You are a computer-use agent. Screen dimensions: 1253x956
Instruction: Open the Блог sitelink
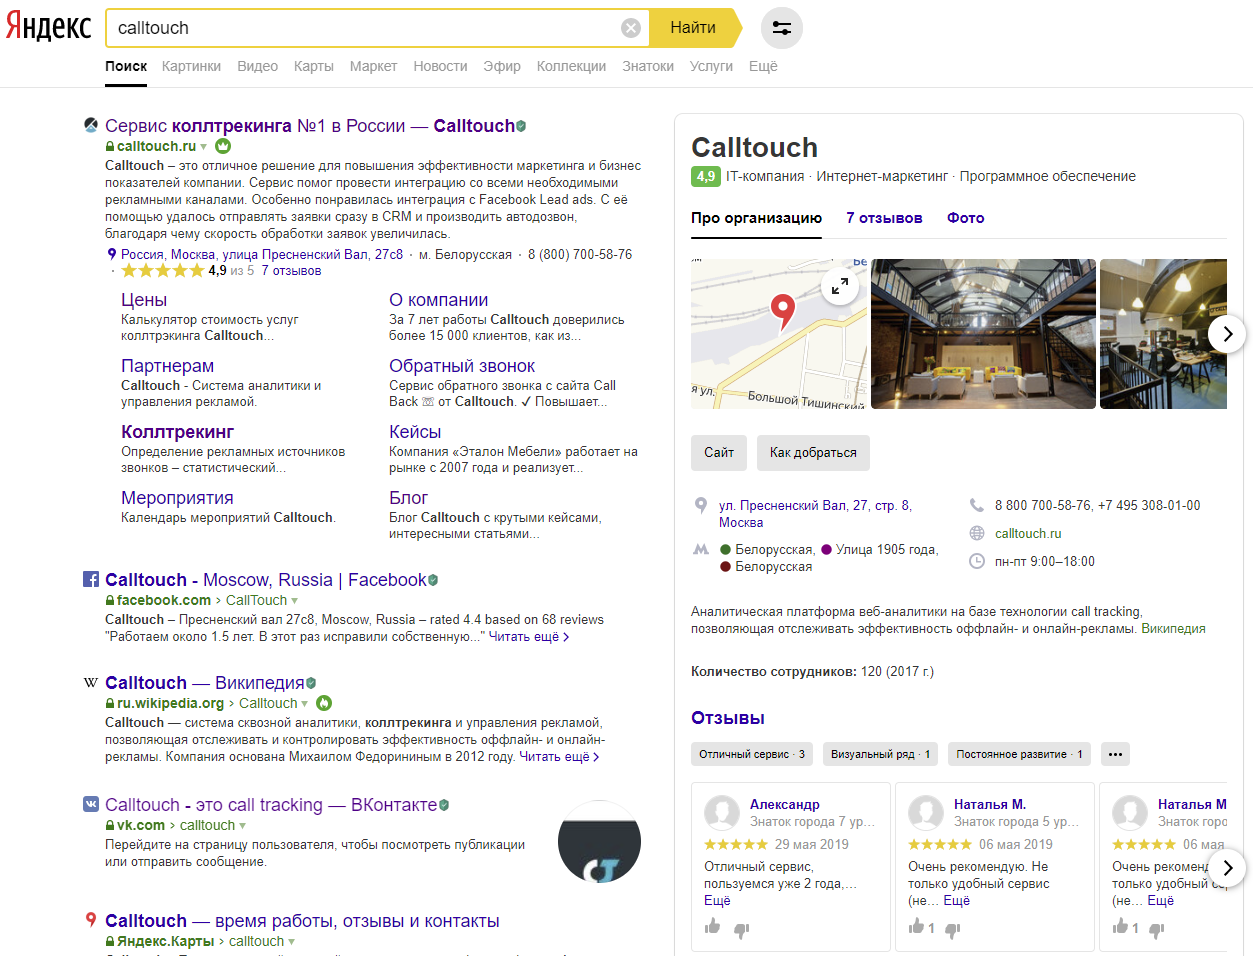[408, 498]
